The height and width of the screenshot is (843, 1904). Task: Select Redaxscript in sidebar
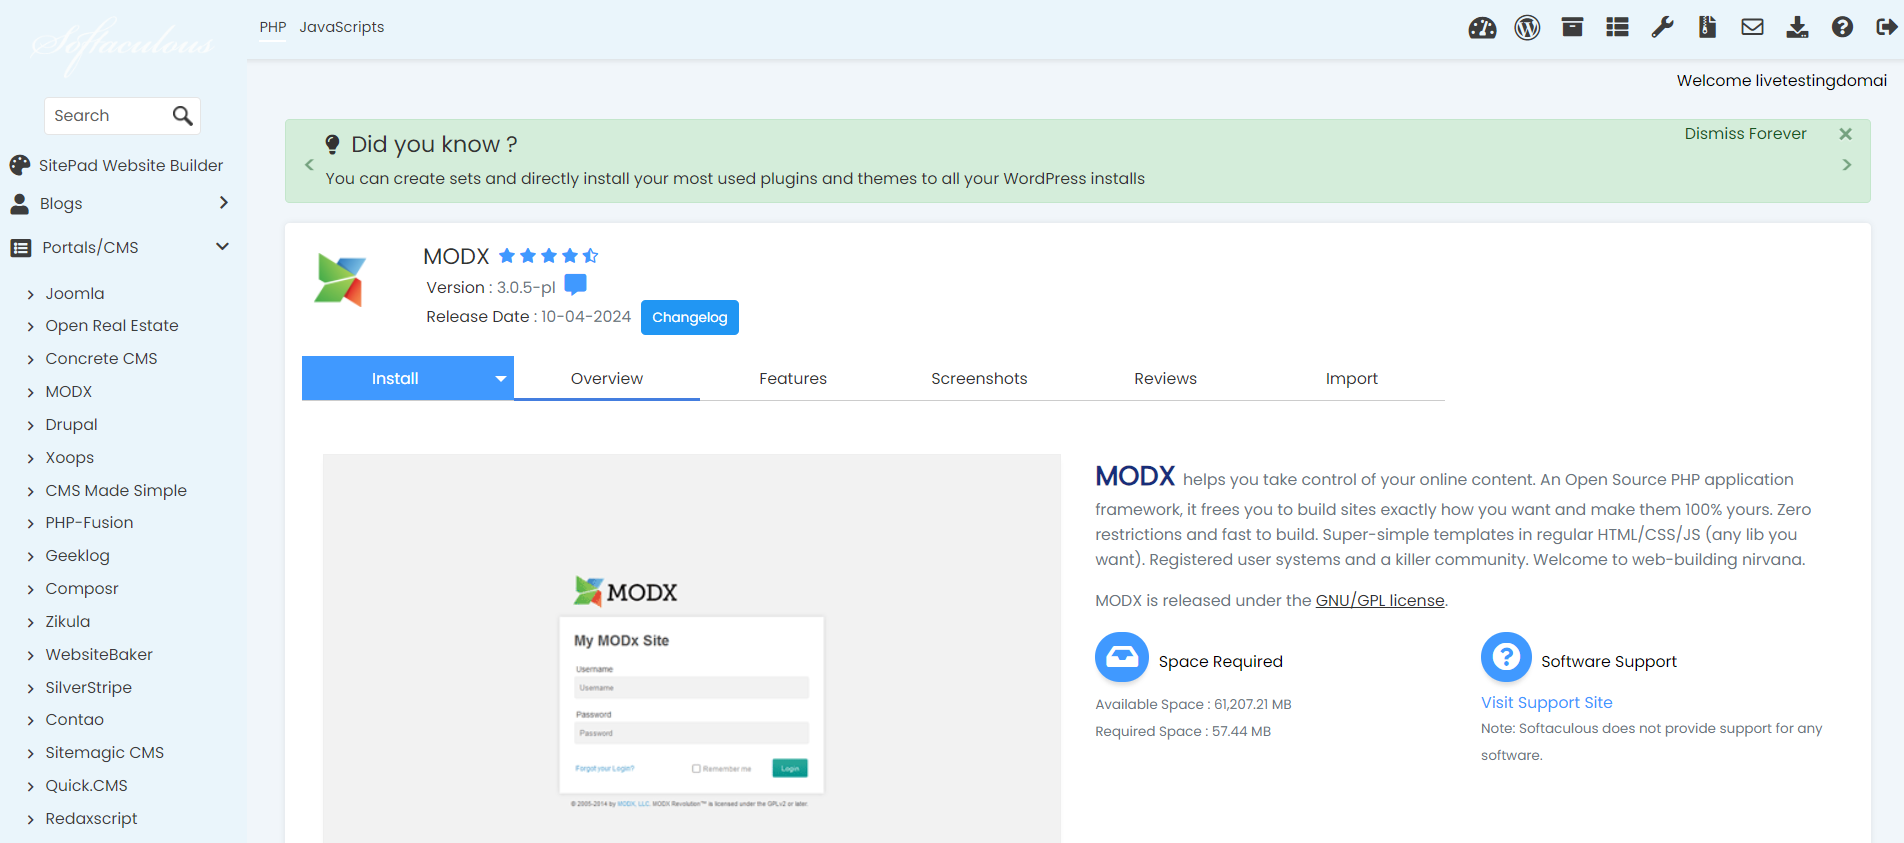coord(91,819)
